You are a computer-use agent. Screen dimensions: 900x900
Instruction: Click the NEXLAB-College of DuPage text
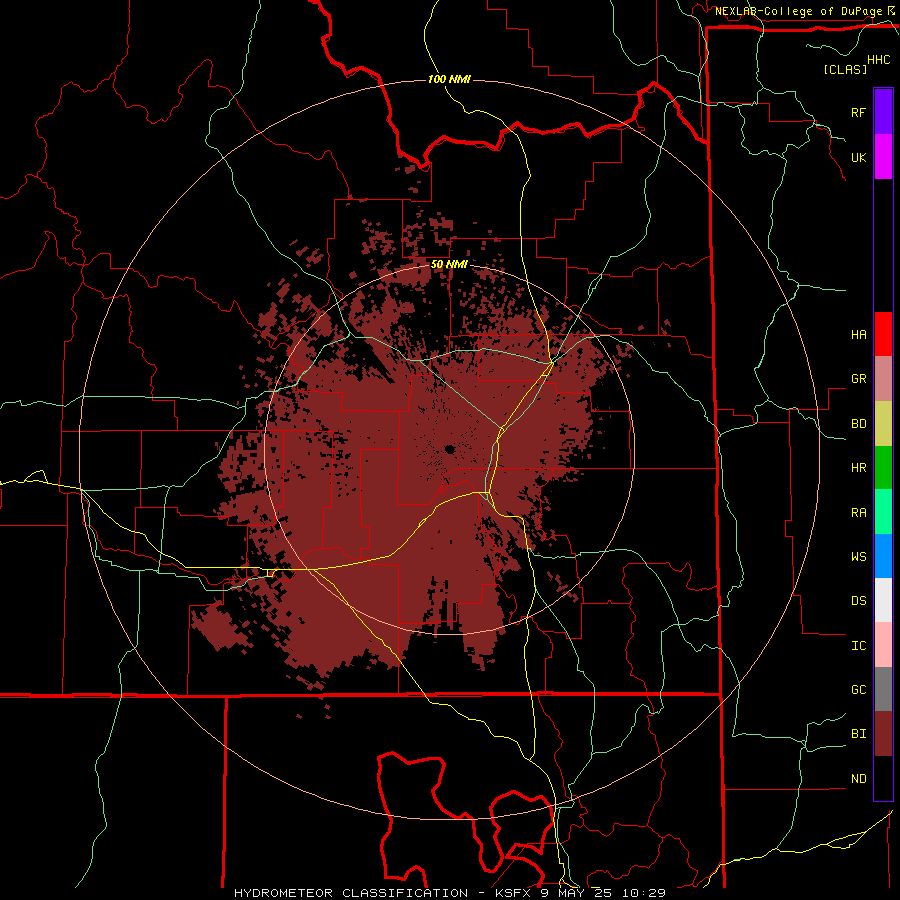pyautogui.click(x=798, y=11)
